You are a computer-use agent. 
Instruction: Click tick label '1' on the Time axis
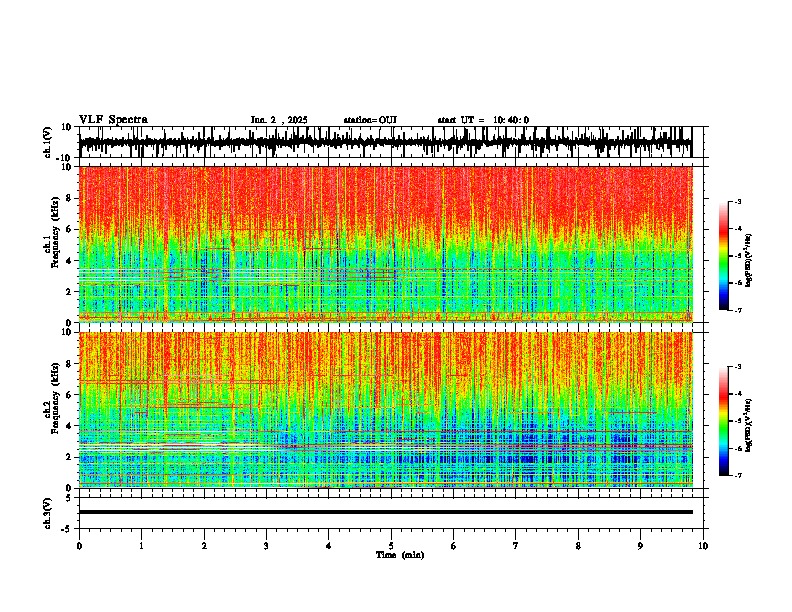point(141,546)
